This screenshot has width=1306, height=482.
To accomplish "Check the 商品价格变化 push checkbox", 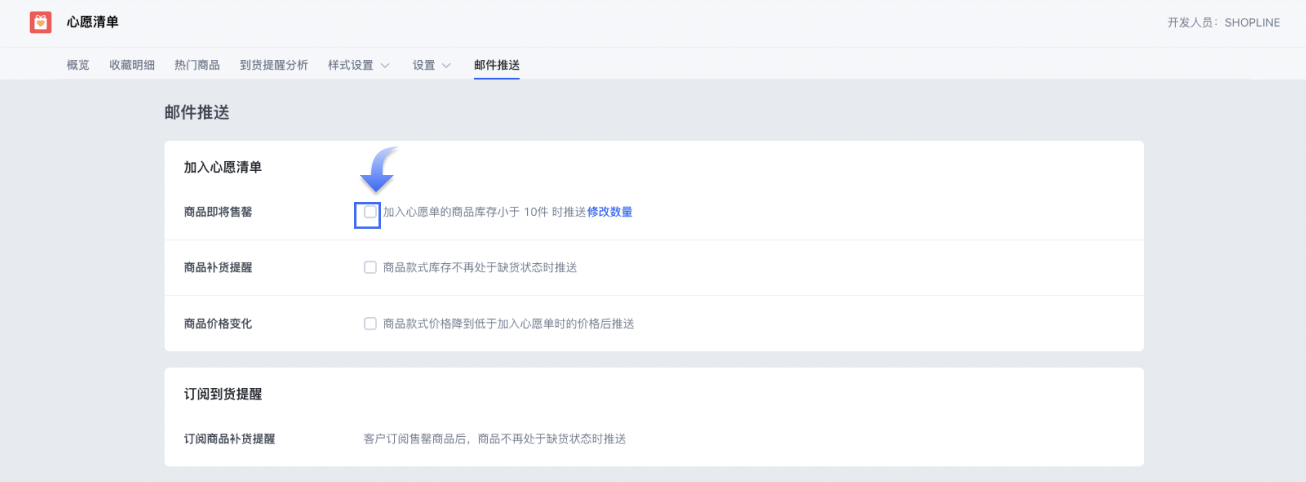I will click(370, 324).
